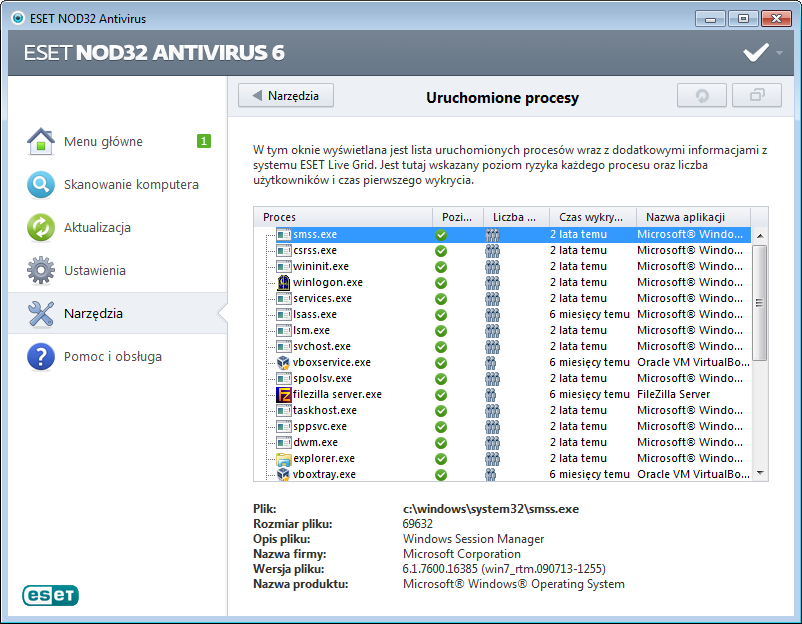802x624 pixels.
Task: Click the Aktualizacja green refresh icon
Action: click(x=41, y=228)
